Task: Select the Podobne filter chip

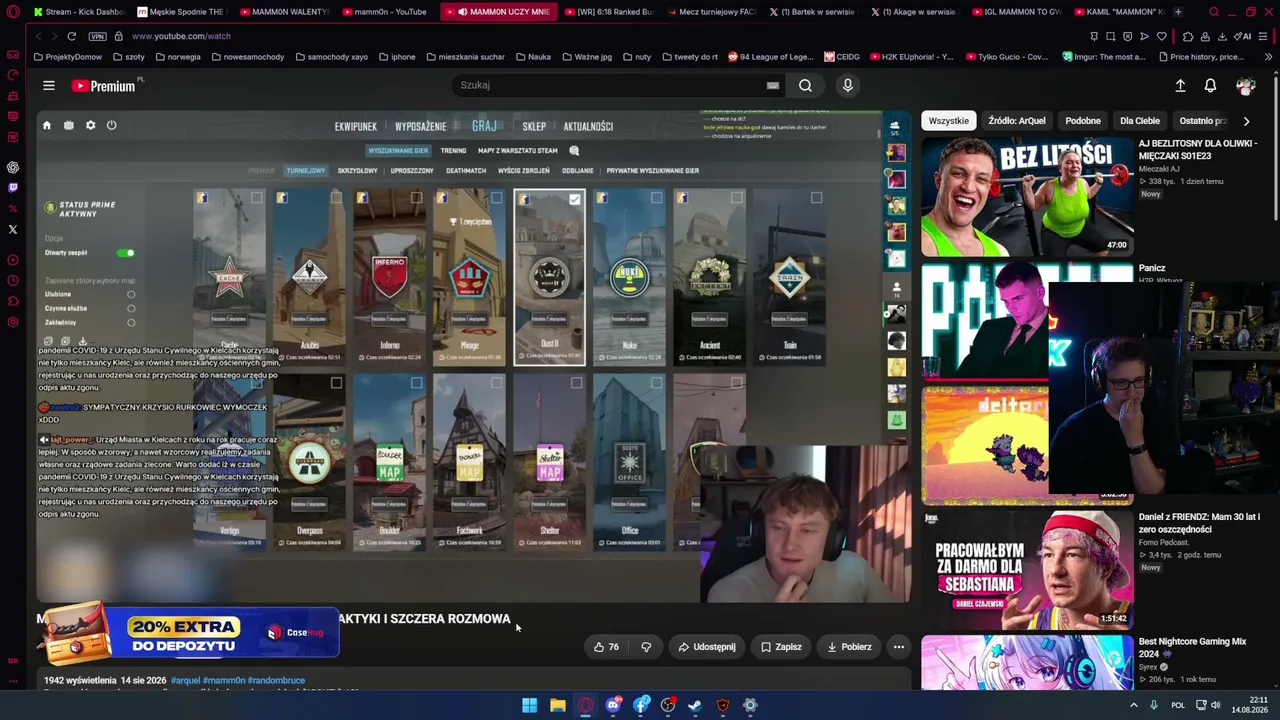Action: 1083,121
